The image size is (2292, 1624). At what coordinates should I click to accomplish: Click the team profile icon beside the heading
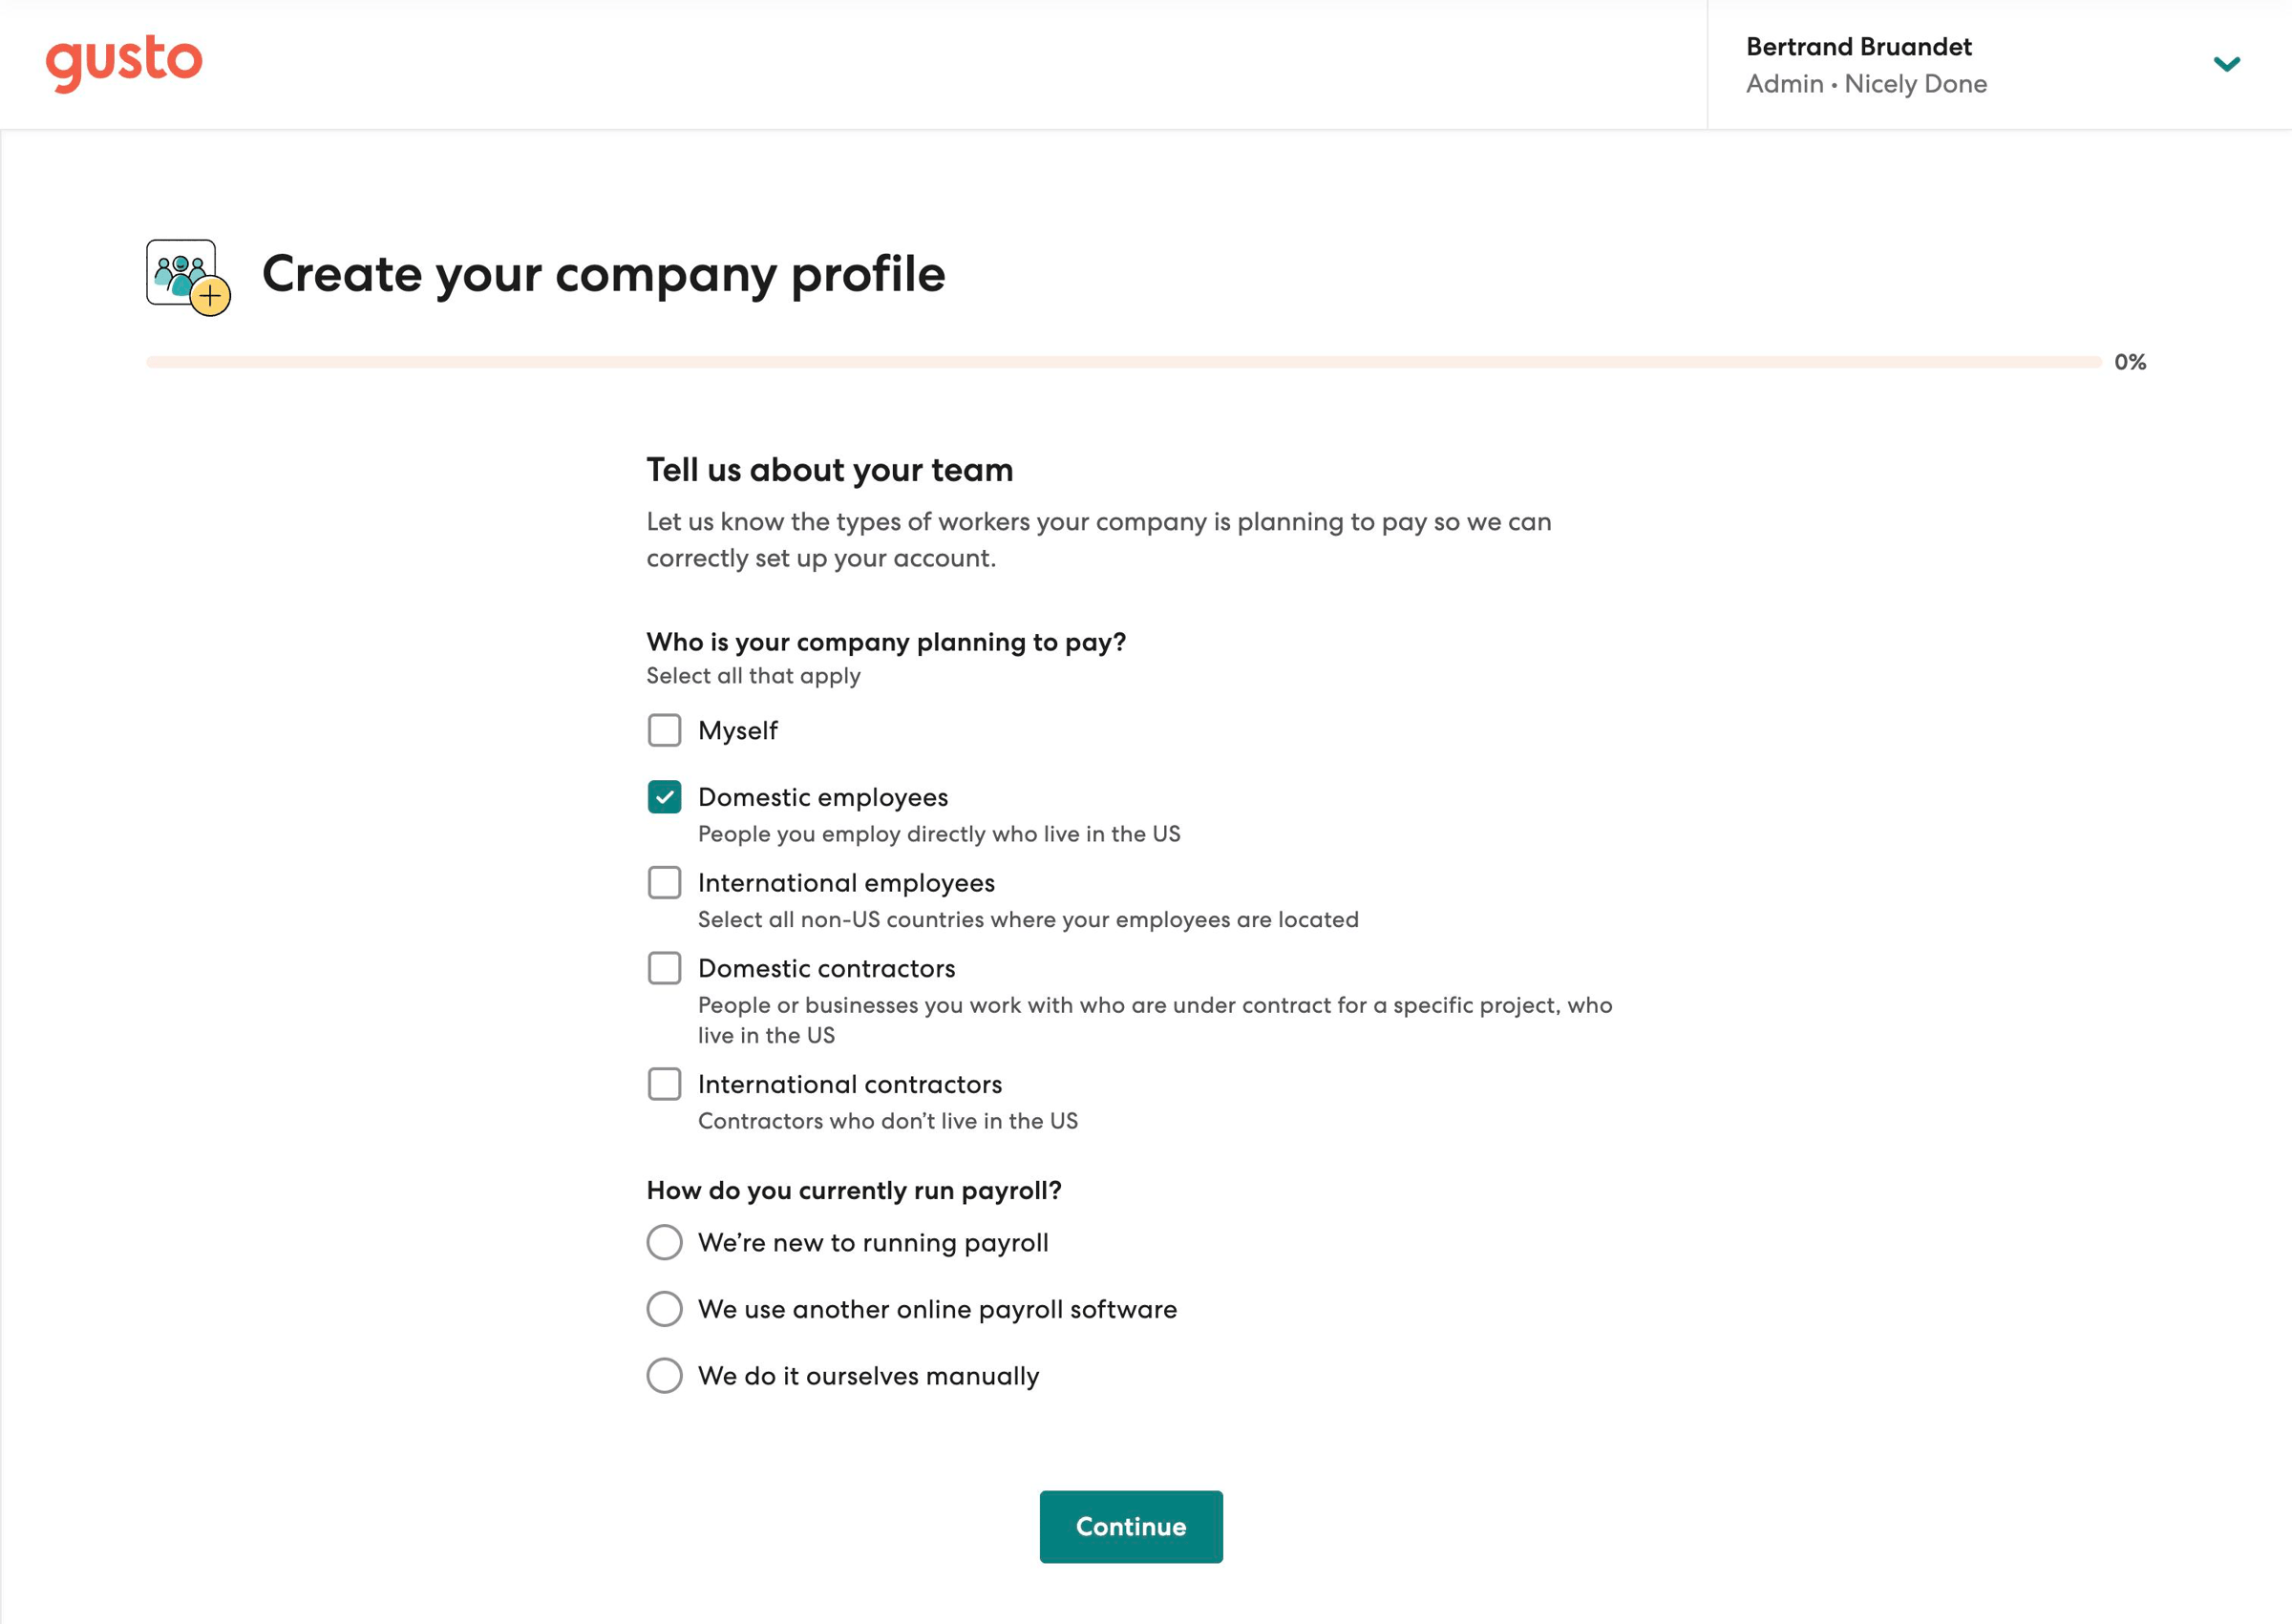point(188,277)
